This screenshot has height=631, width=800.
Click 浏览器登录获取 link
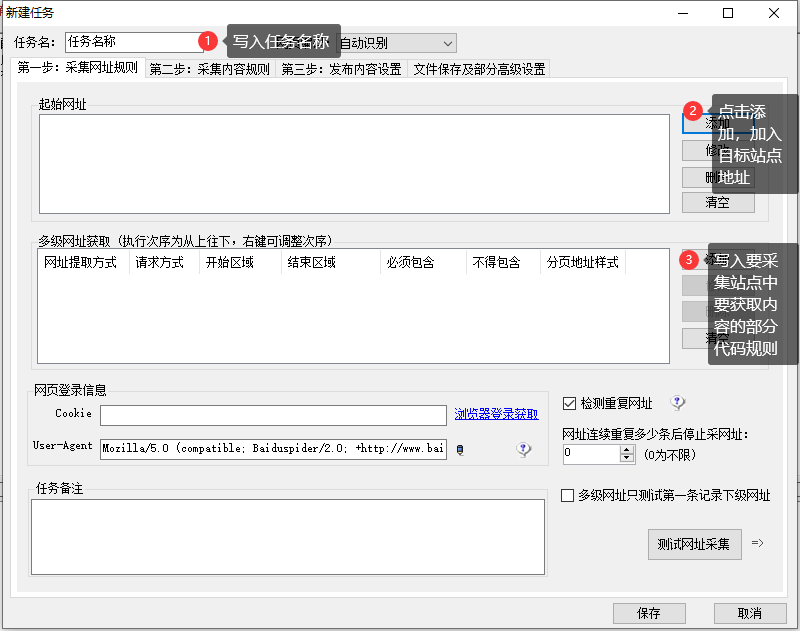pyautogui.click(x=496, y=414)
